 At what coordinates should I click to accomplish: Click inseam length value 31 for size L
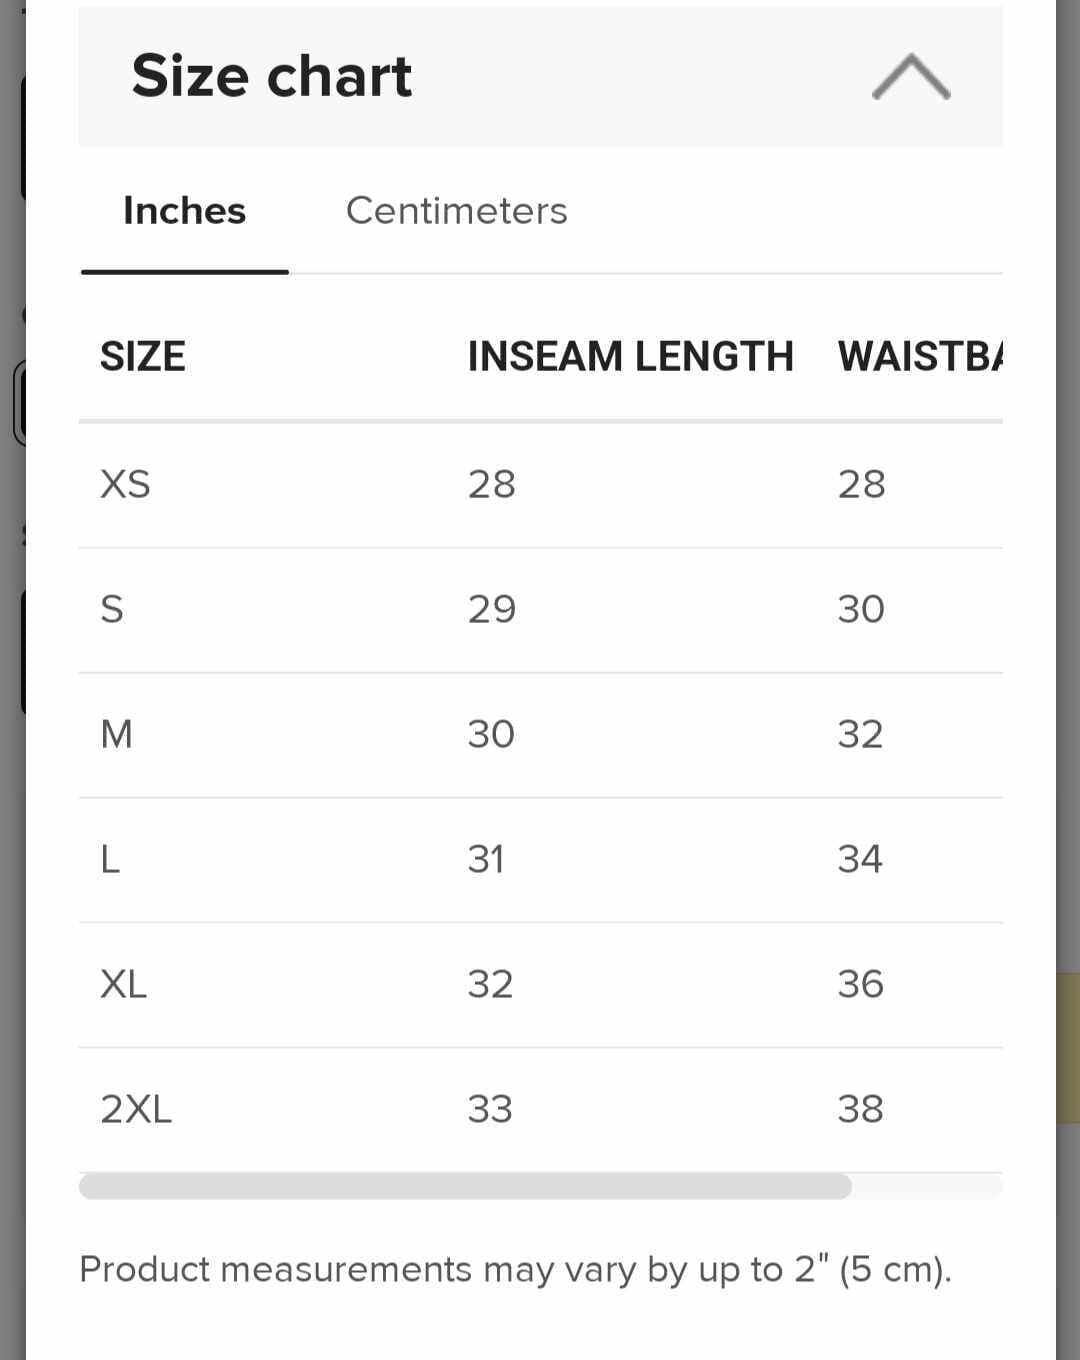(486, 859)
